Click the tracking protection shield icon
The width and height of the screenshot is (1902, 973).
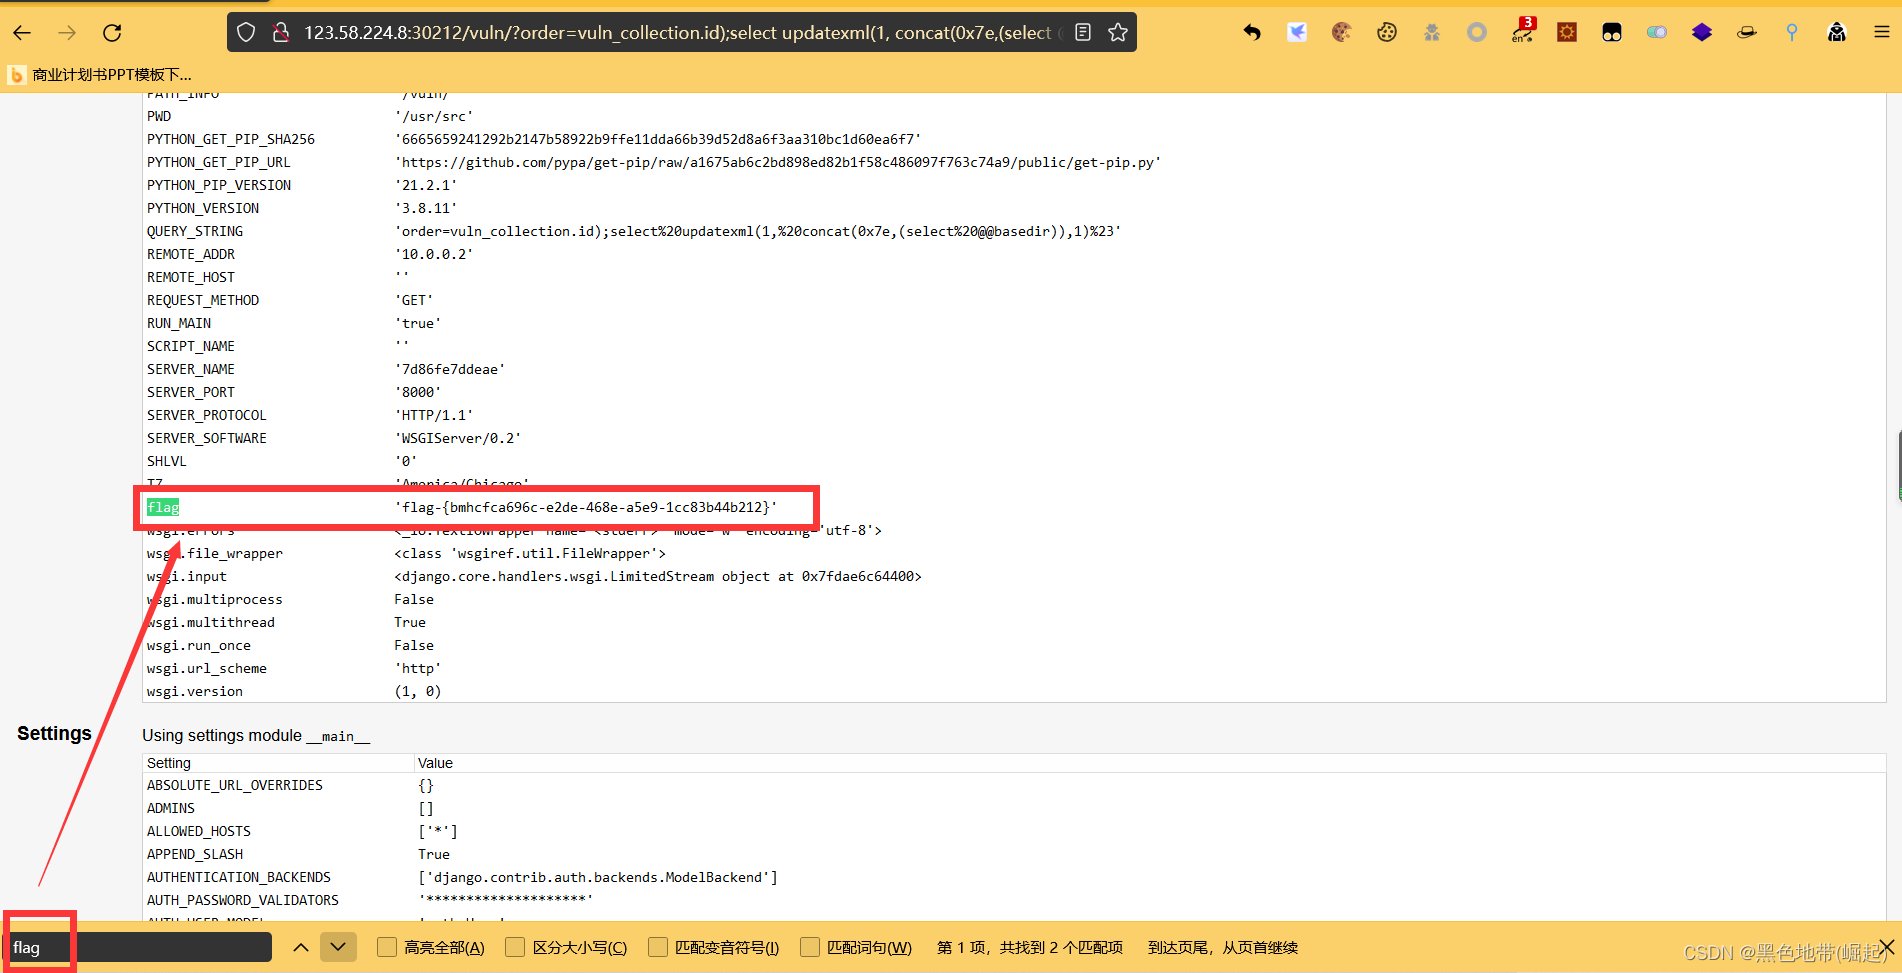[246, 32]
